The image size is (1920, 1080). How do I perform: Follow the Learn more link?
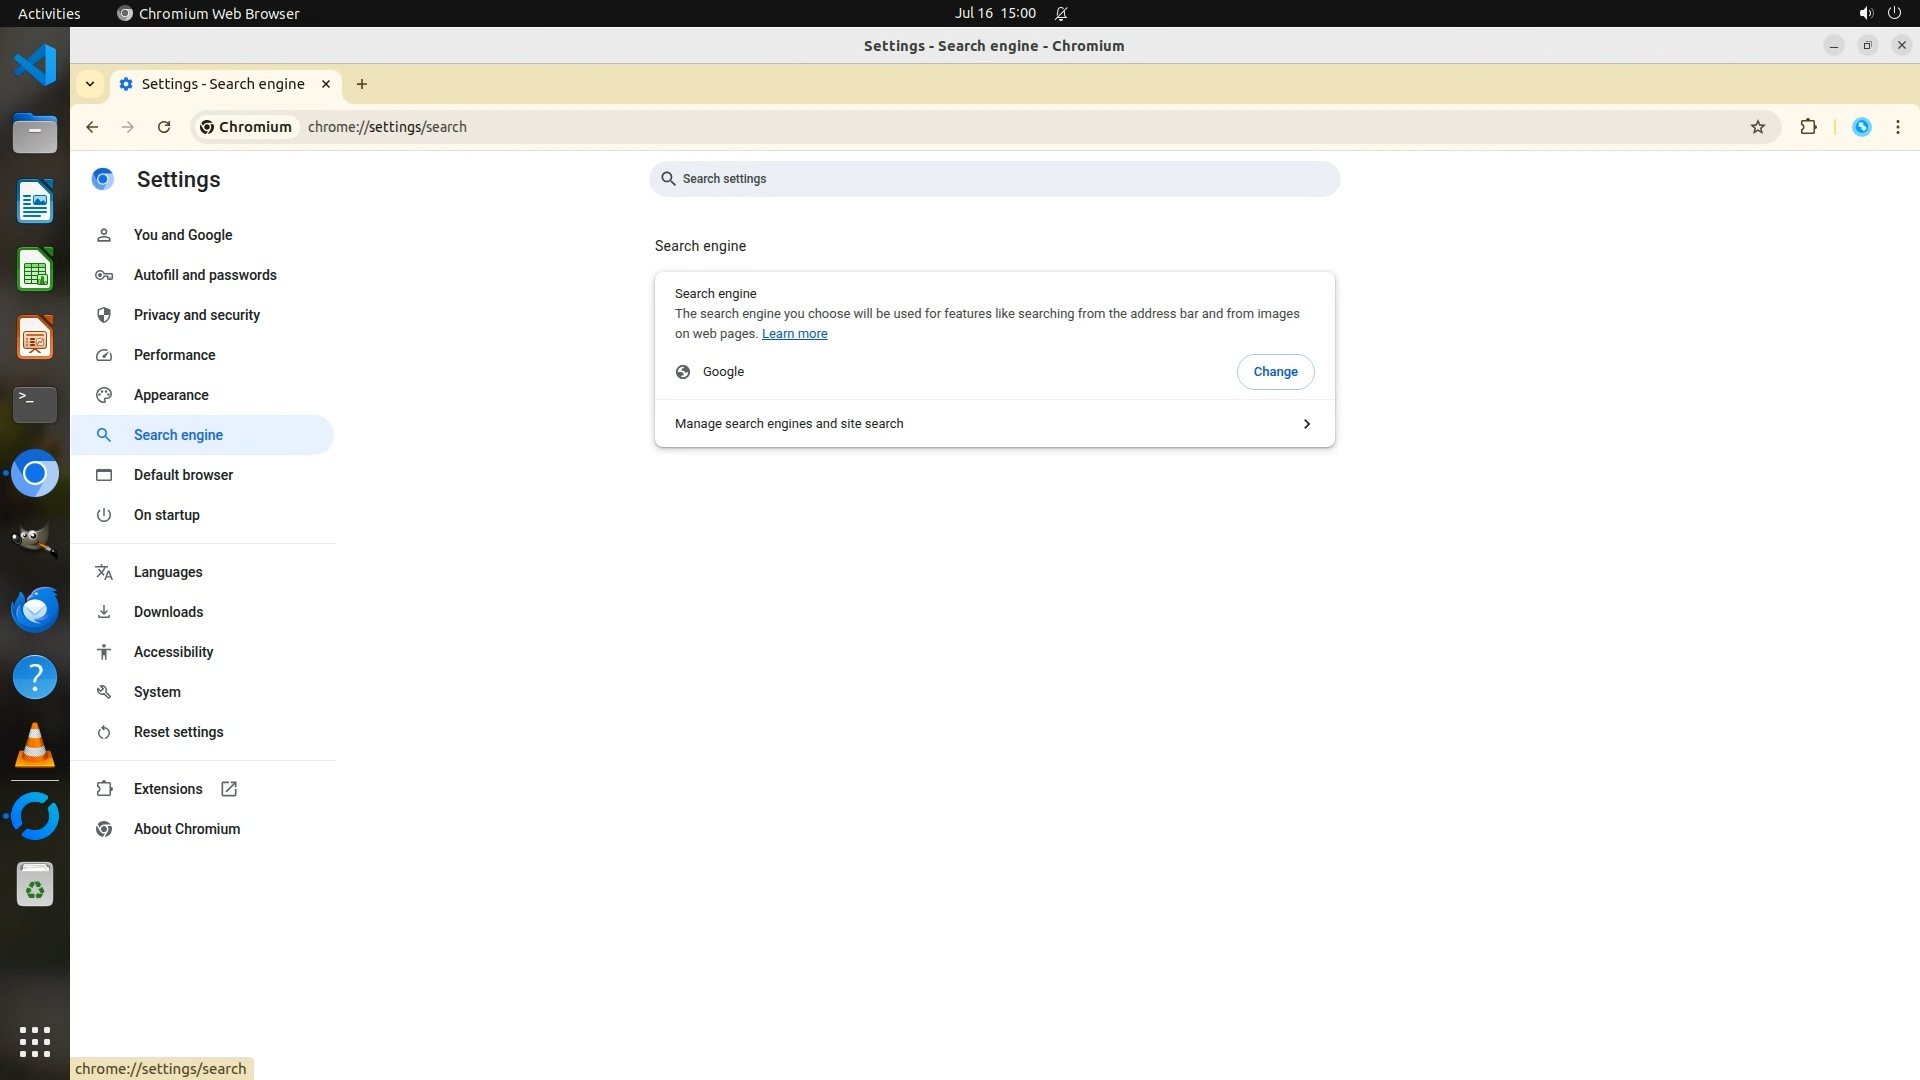794,334
